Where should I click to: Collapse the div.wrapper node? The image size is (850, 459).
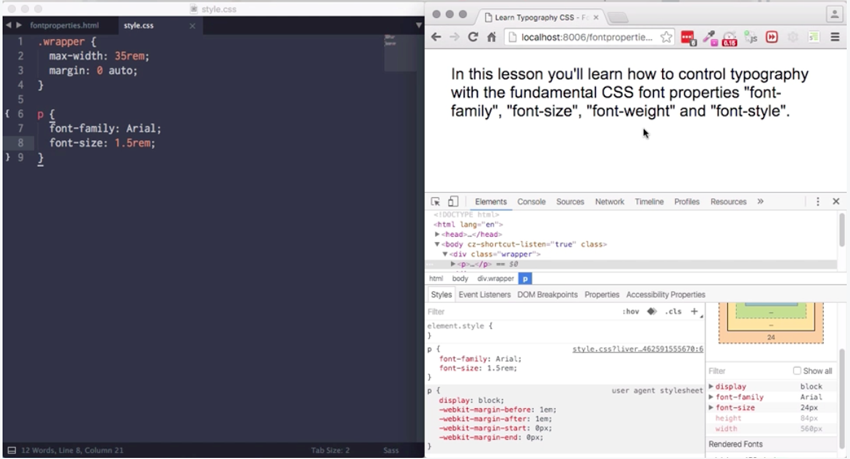pos(445,254)
